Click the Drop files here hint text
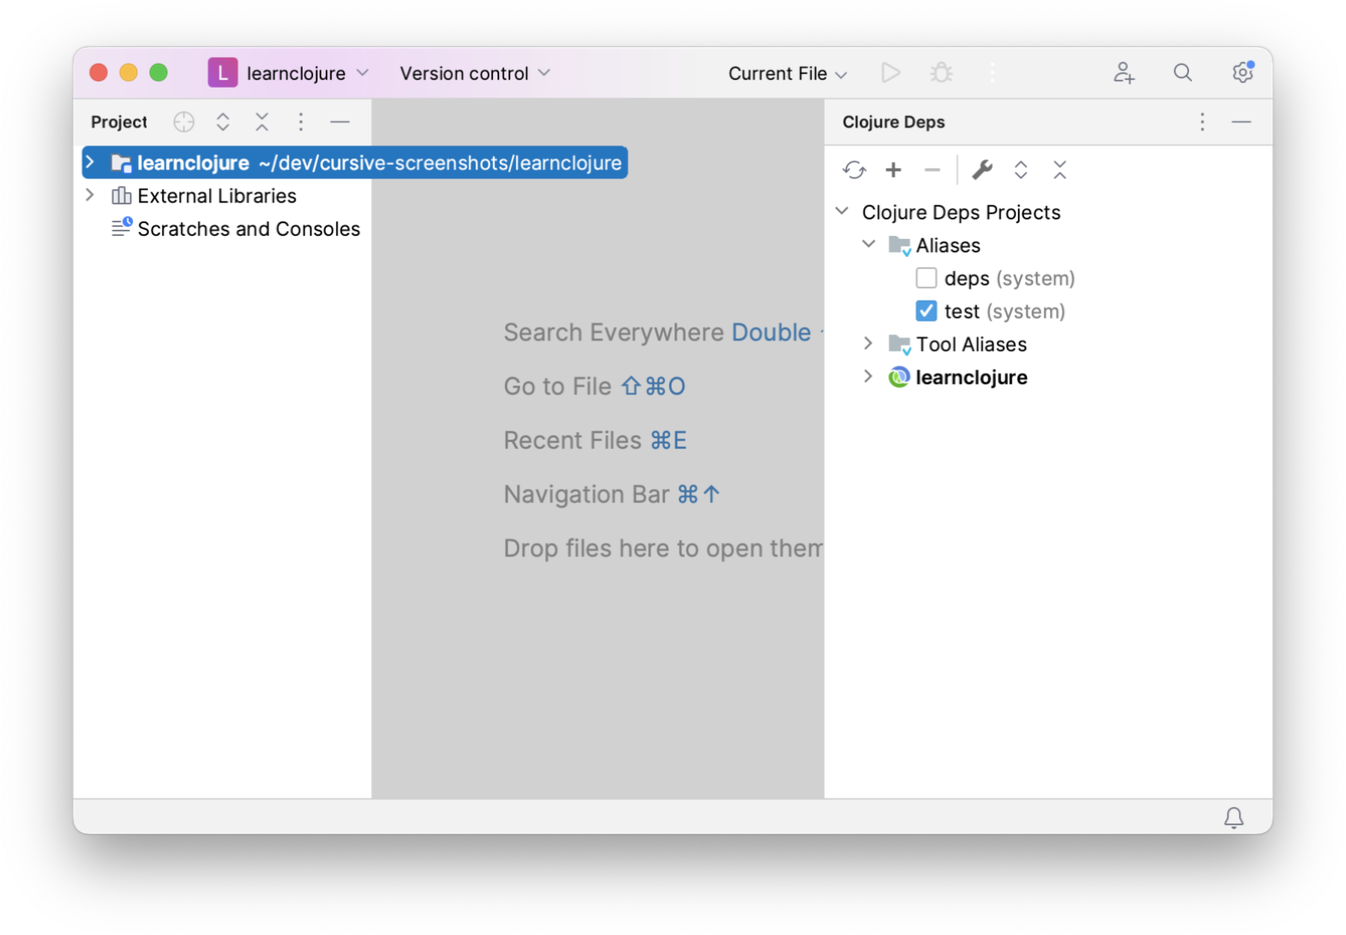 click(663, 548)
